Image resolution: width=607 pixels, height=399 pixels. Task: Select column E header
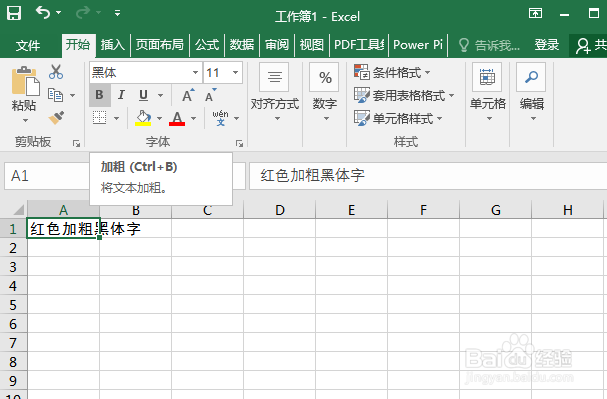[351, 210]
